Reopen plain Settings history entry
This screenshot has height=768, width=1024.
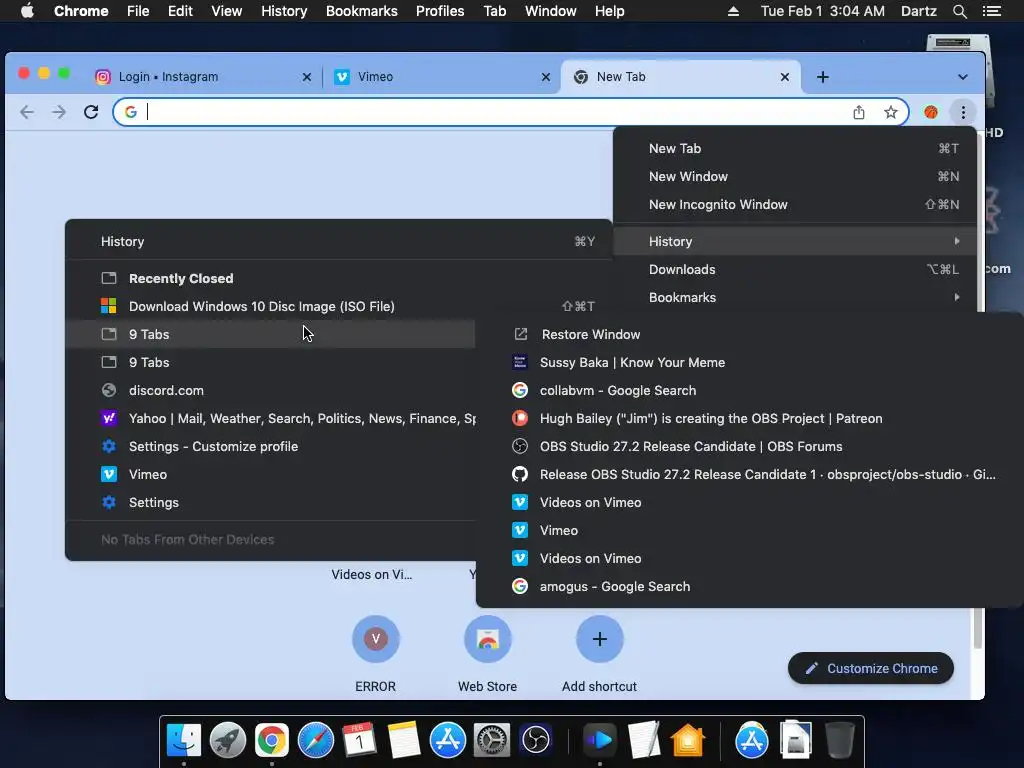[270, 503]
